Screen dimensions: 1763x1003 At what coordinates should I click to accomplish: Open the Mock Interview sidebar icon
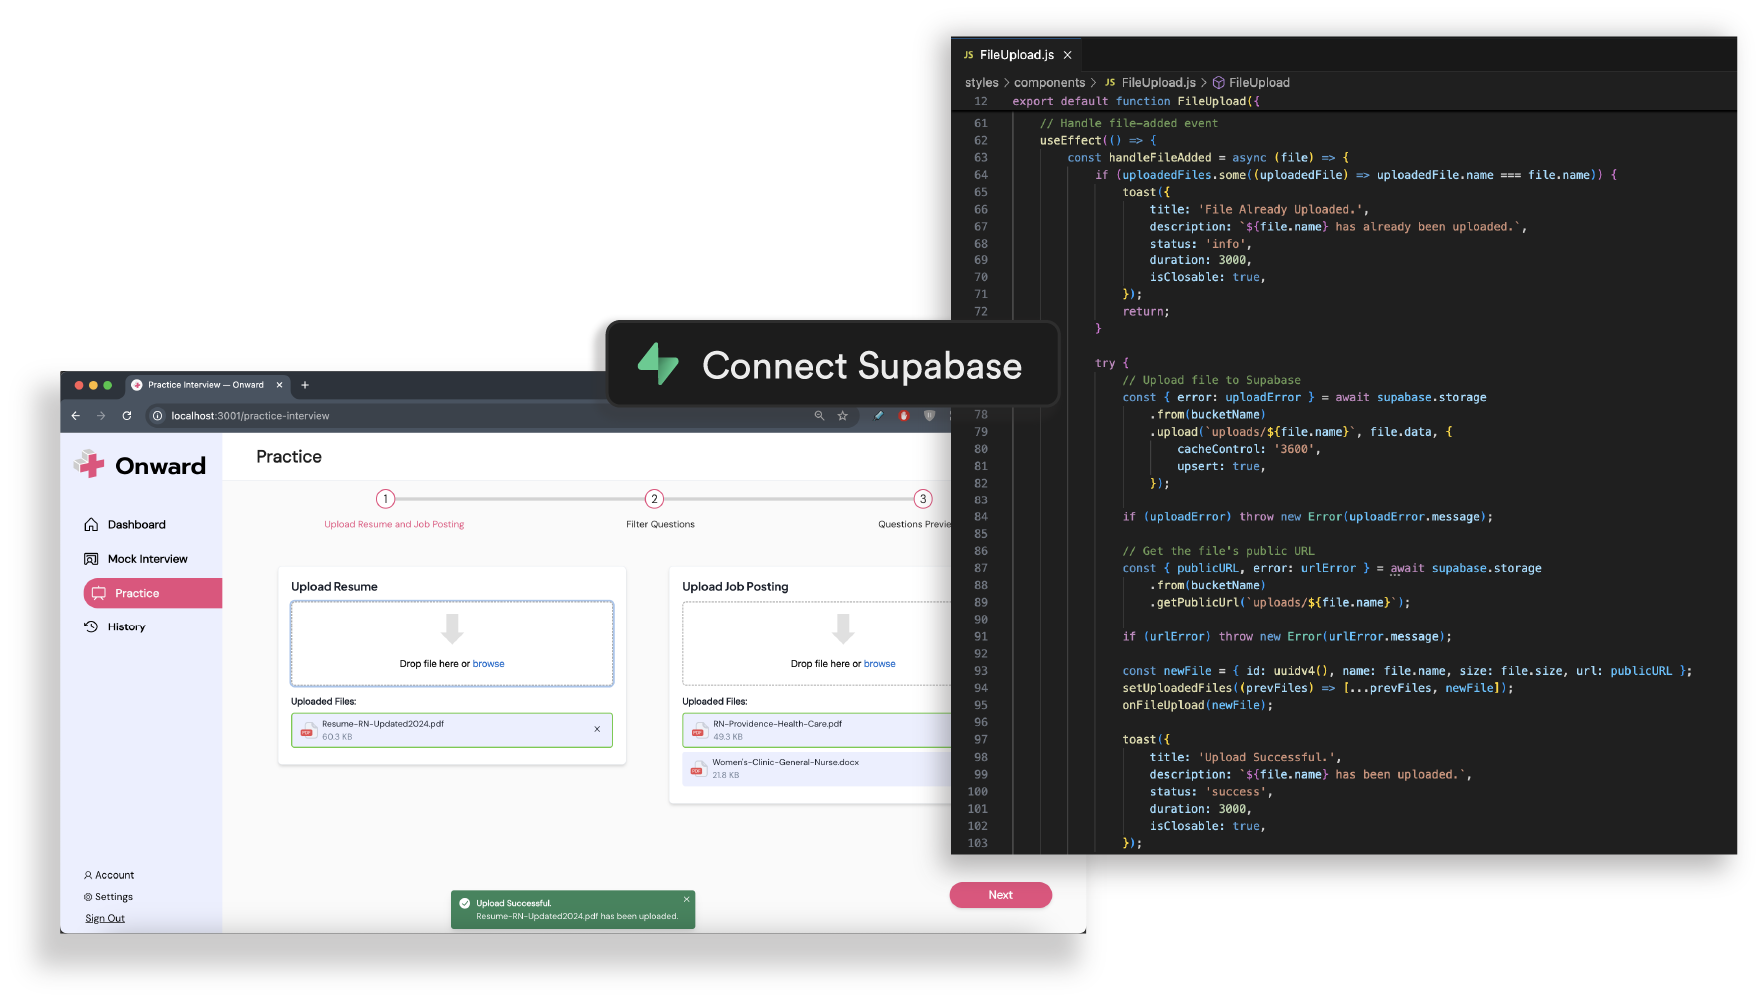click(x=93, y=558)
